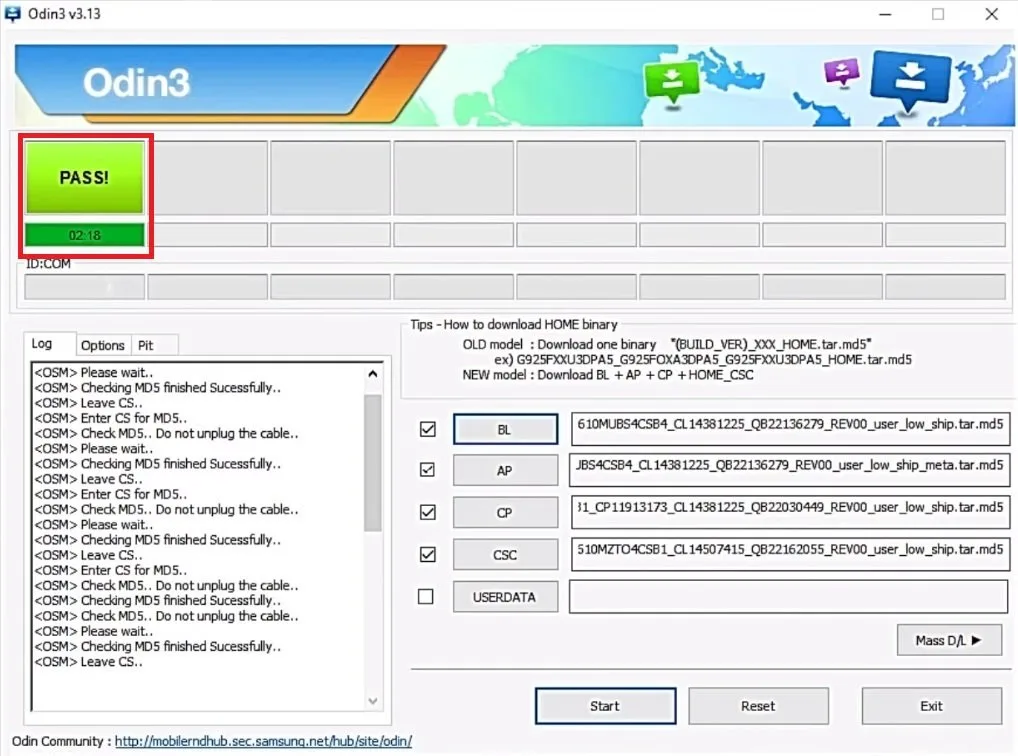Click the first '<OSM> Please wait..' log line
This screenshot has width=1018, height=756.
point(93,373)
